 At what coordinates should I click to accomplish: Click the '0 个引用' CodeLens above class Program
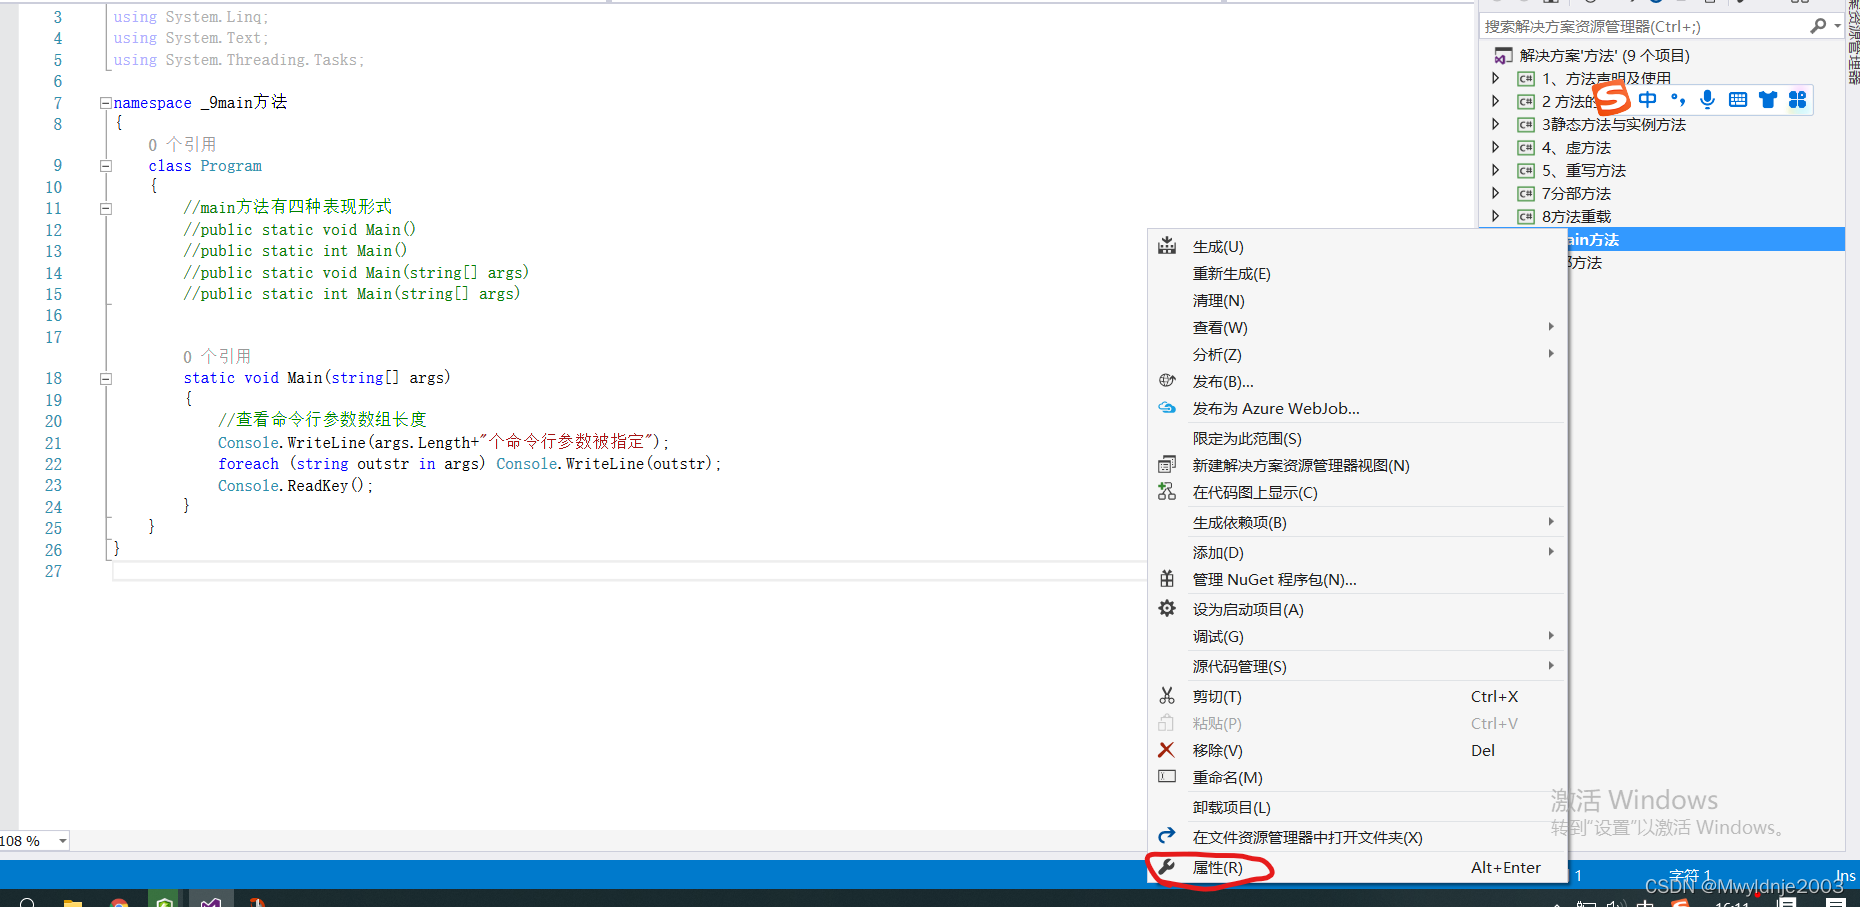coord(182,145)
